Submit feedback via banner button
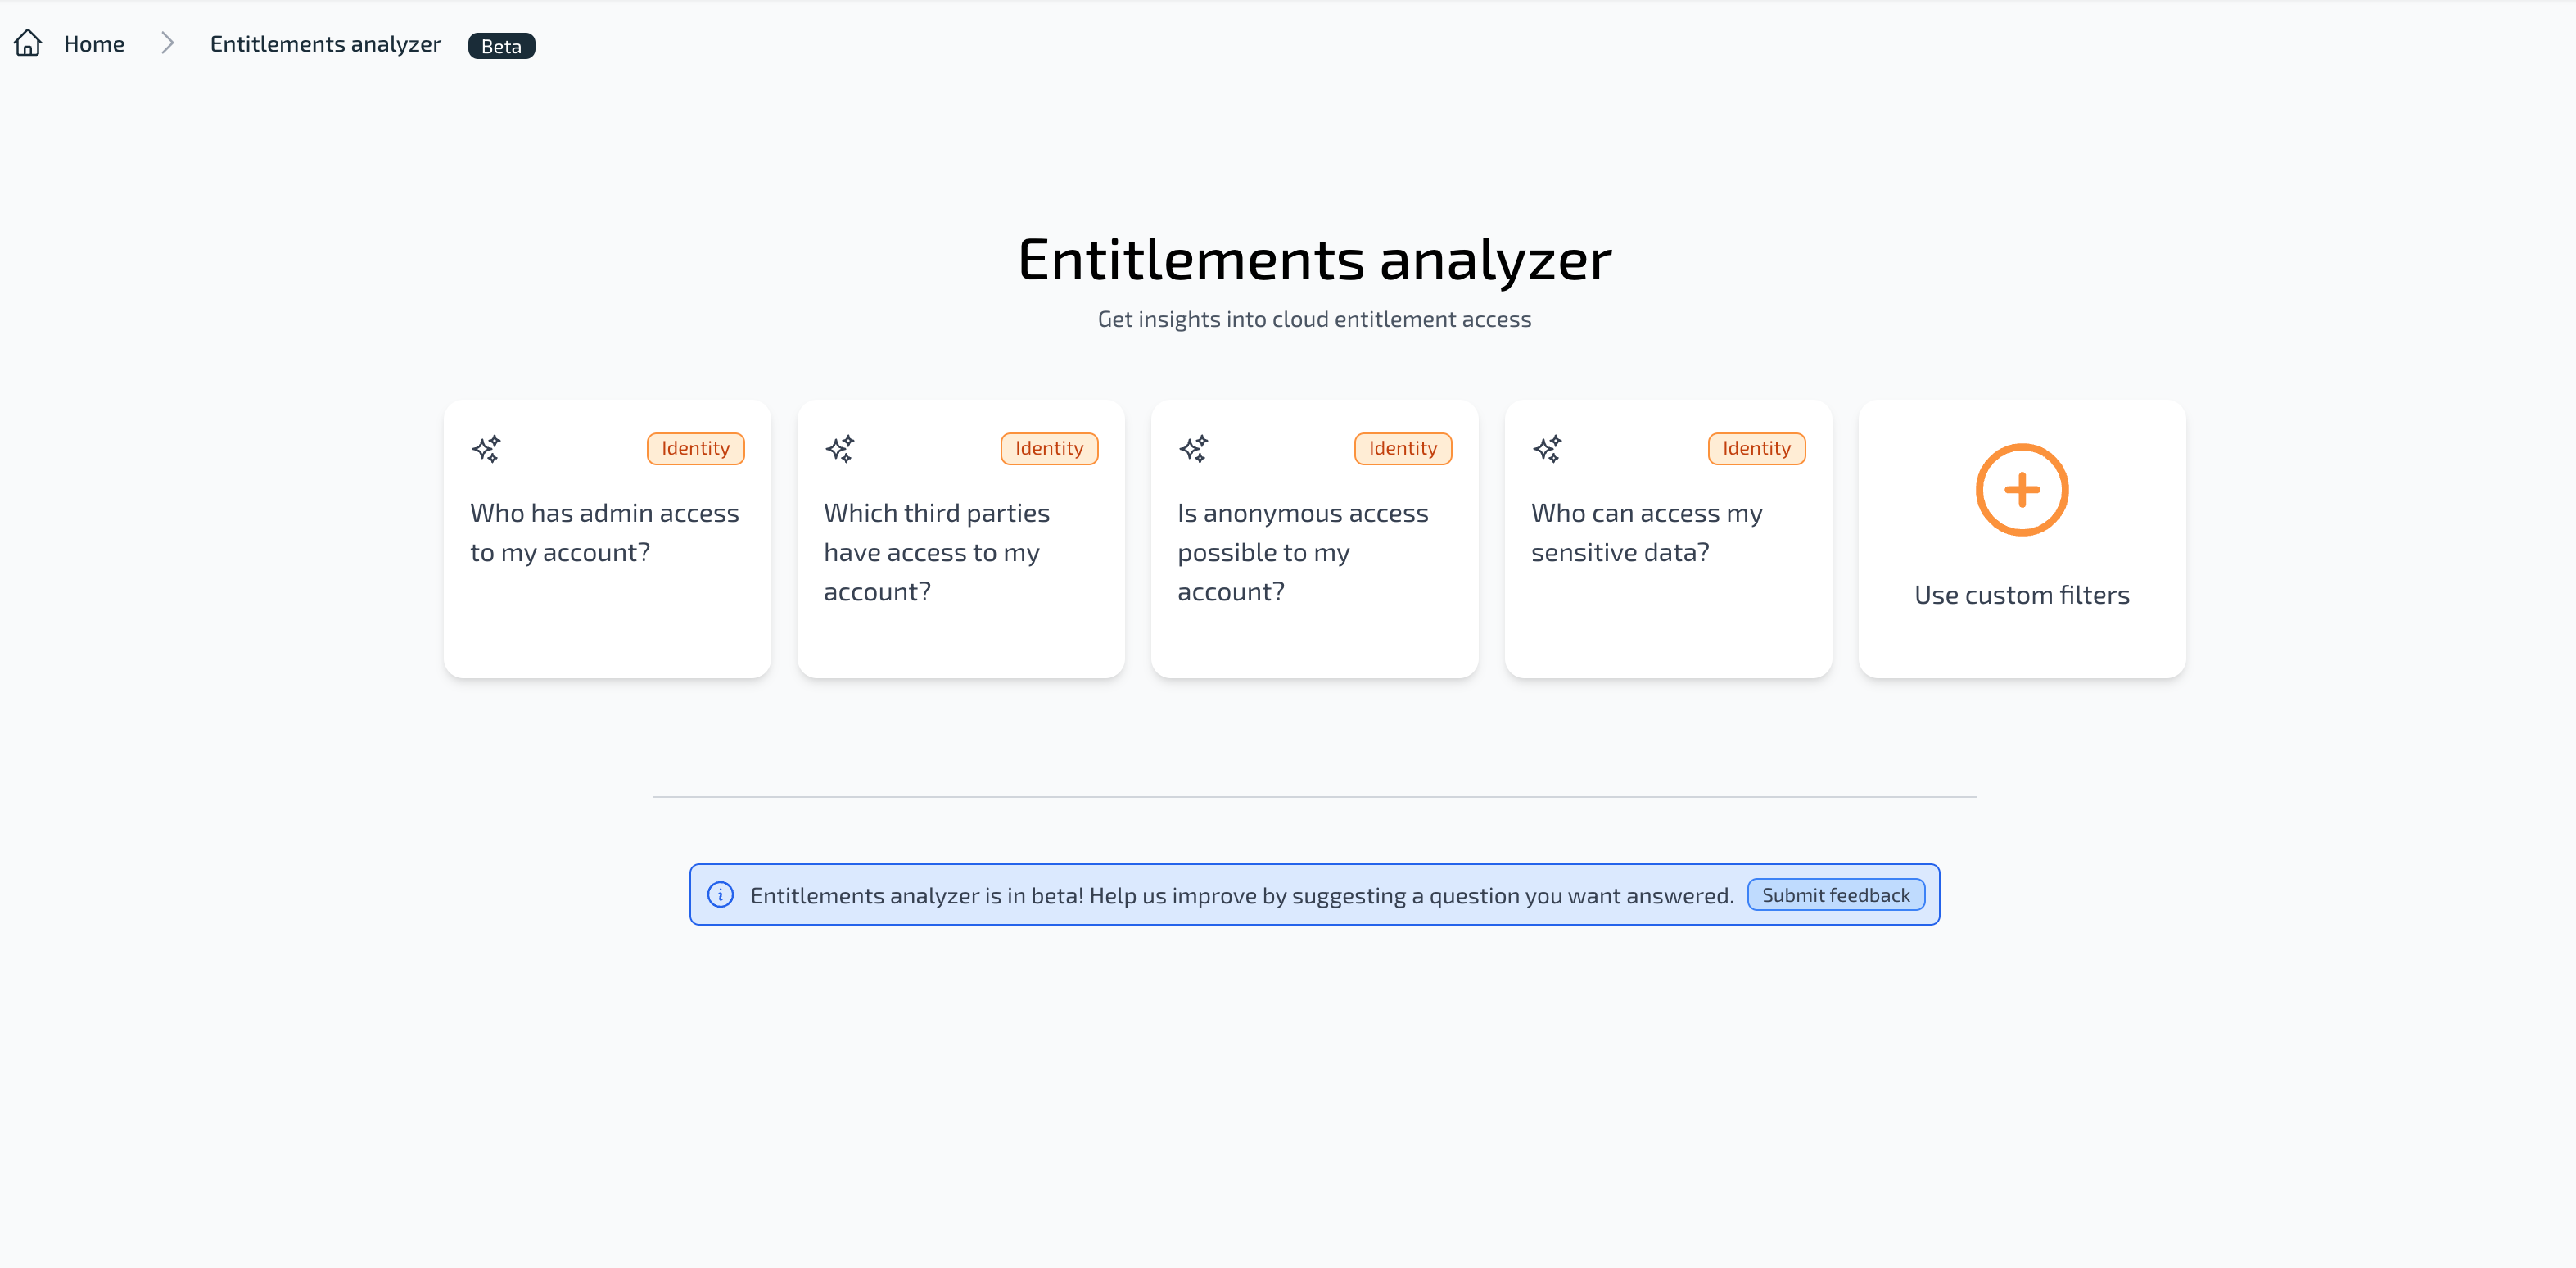 coord(1835,895)
